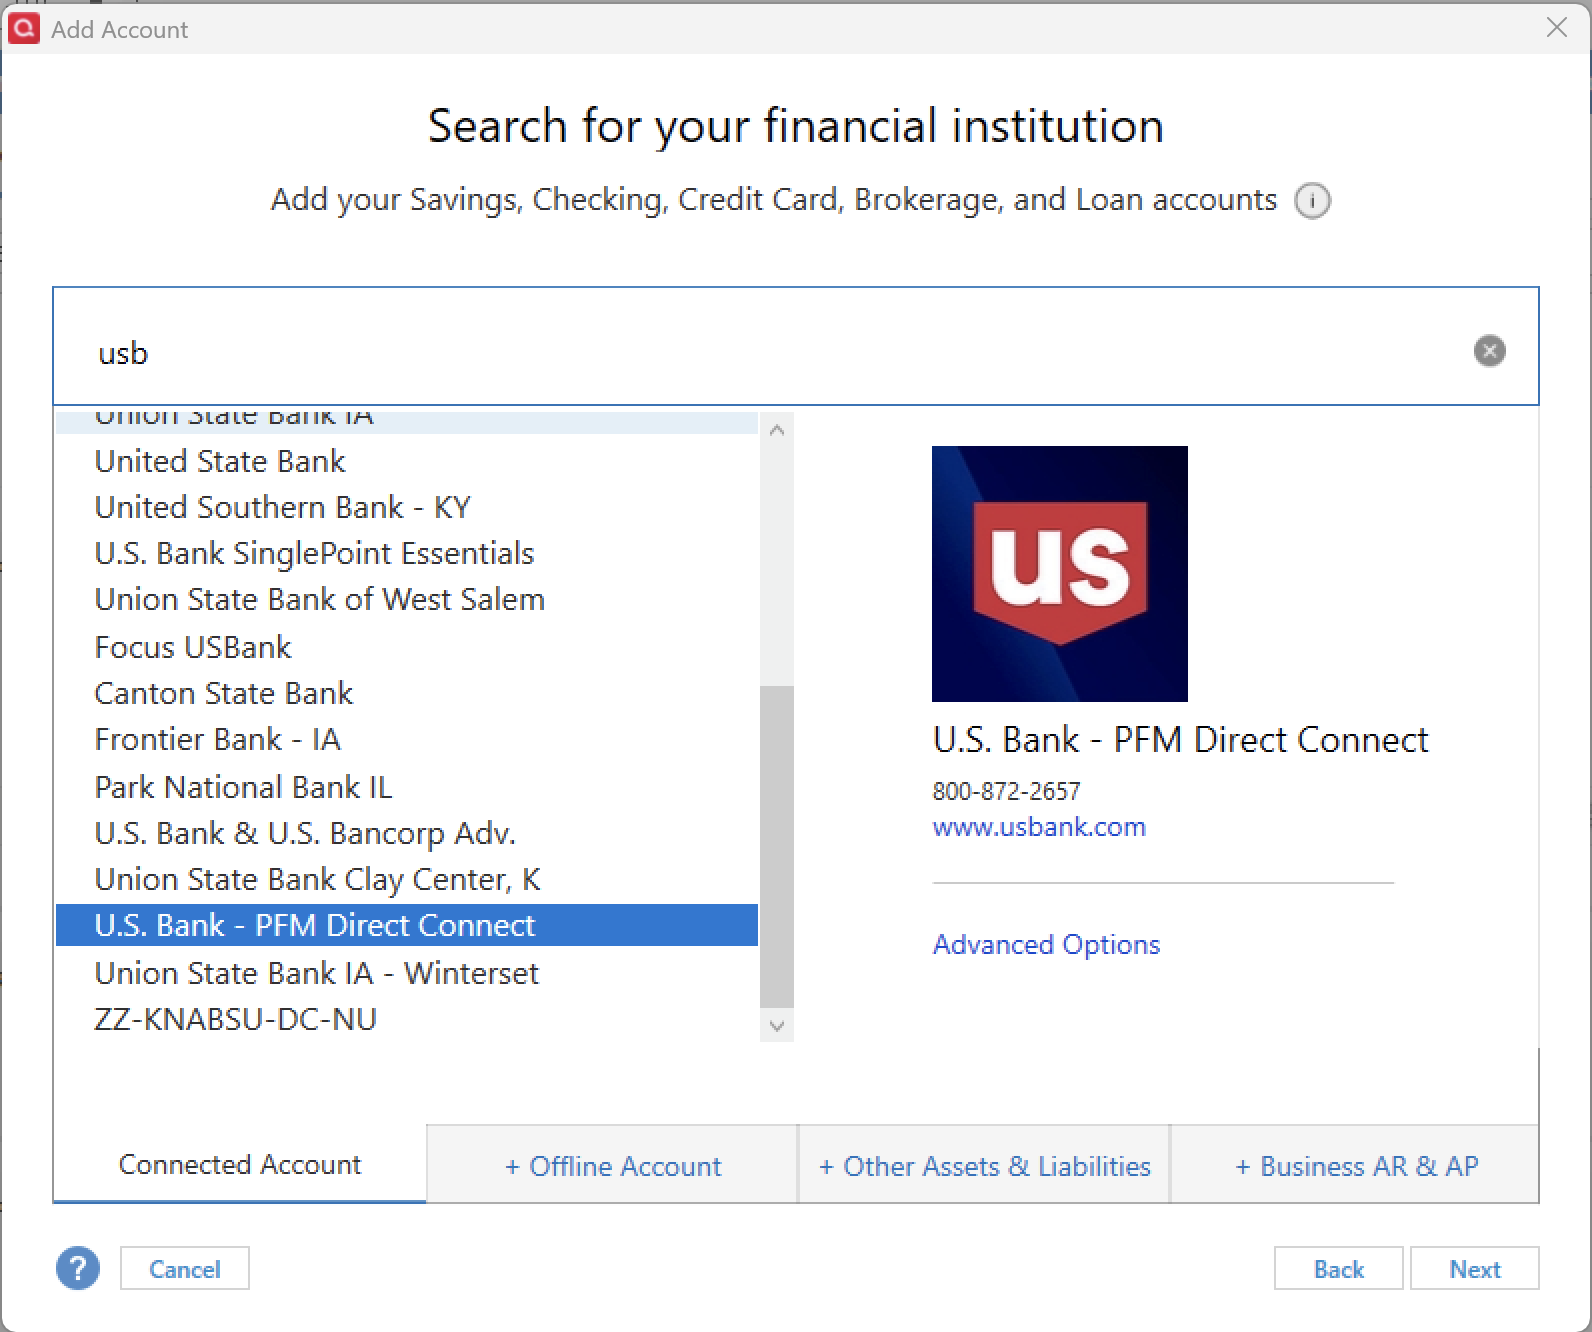The height and width of the screenshot is (1332, 1592).
Task: Switch to the + Offline Account tab
Action: coord(612,1165)
